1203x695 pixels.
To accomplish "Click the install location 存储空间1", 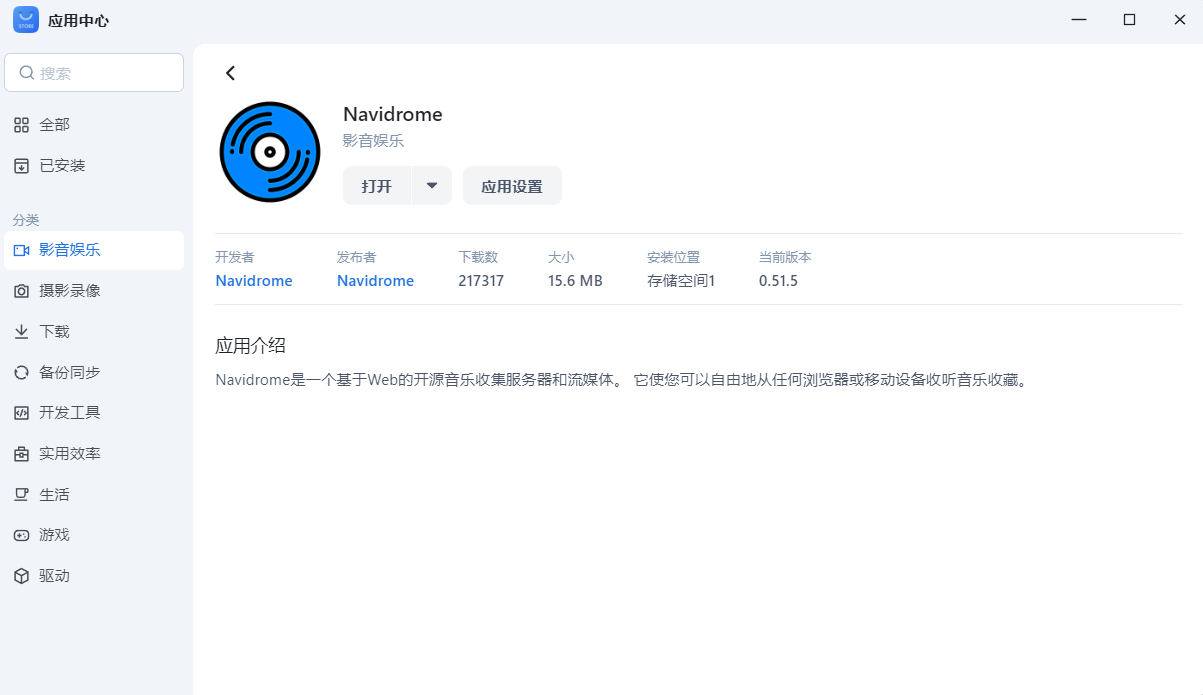I will coord(681,281).
